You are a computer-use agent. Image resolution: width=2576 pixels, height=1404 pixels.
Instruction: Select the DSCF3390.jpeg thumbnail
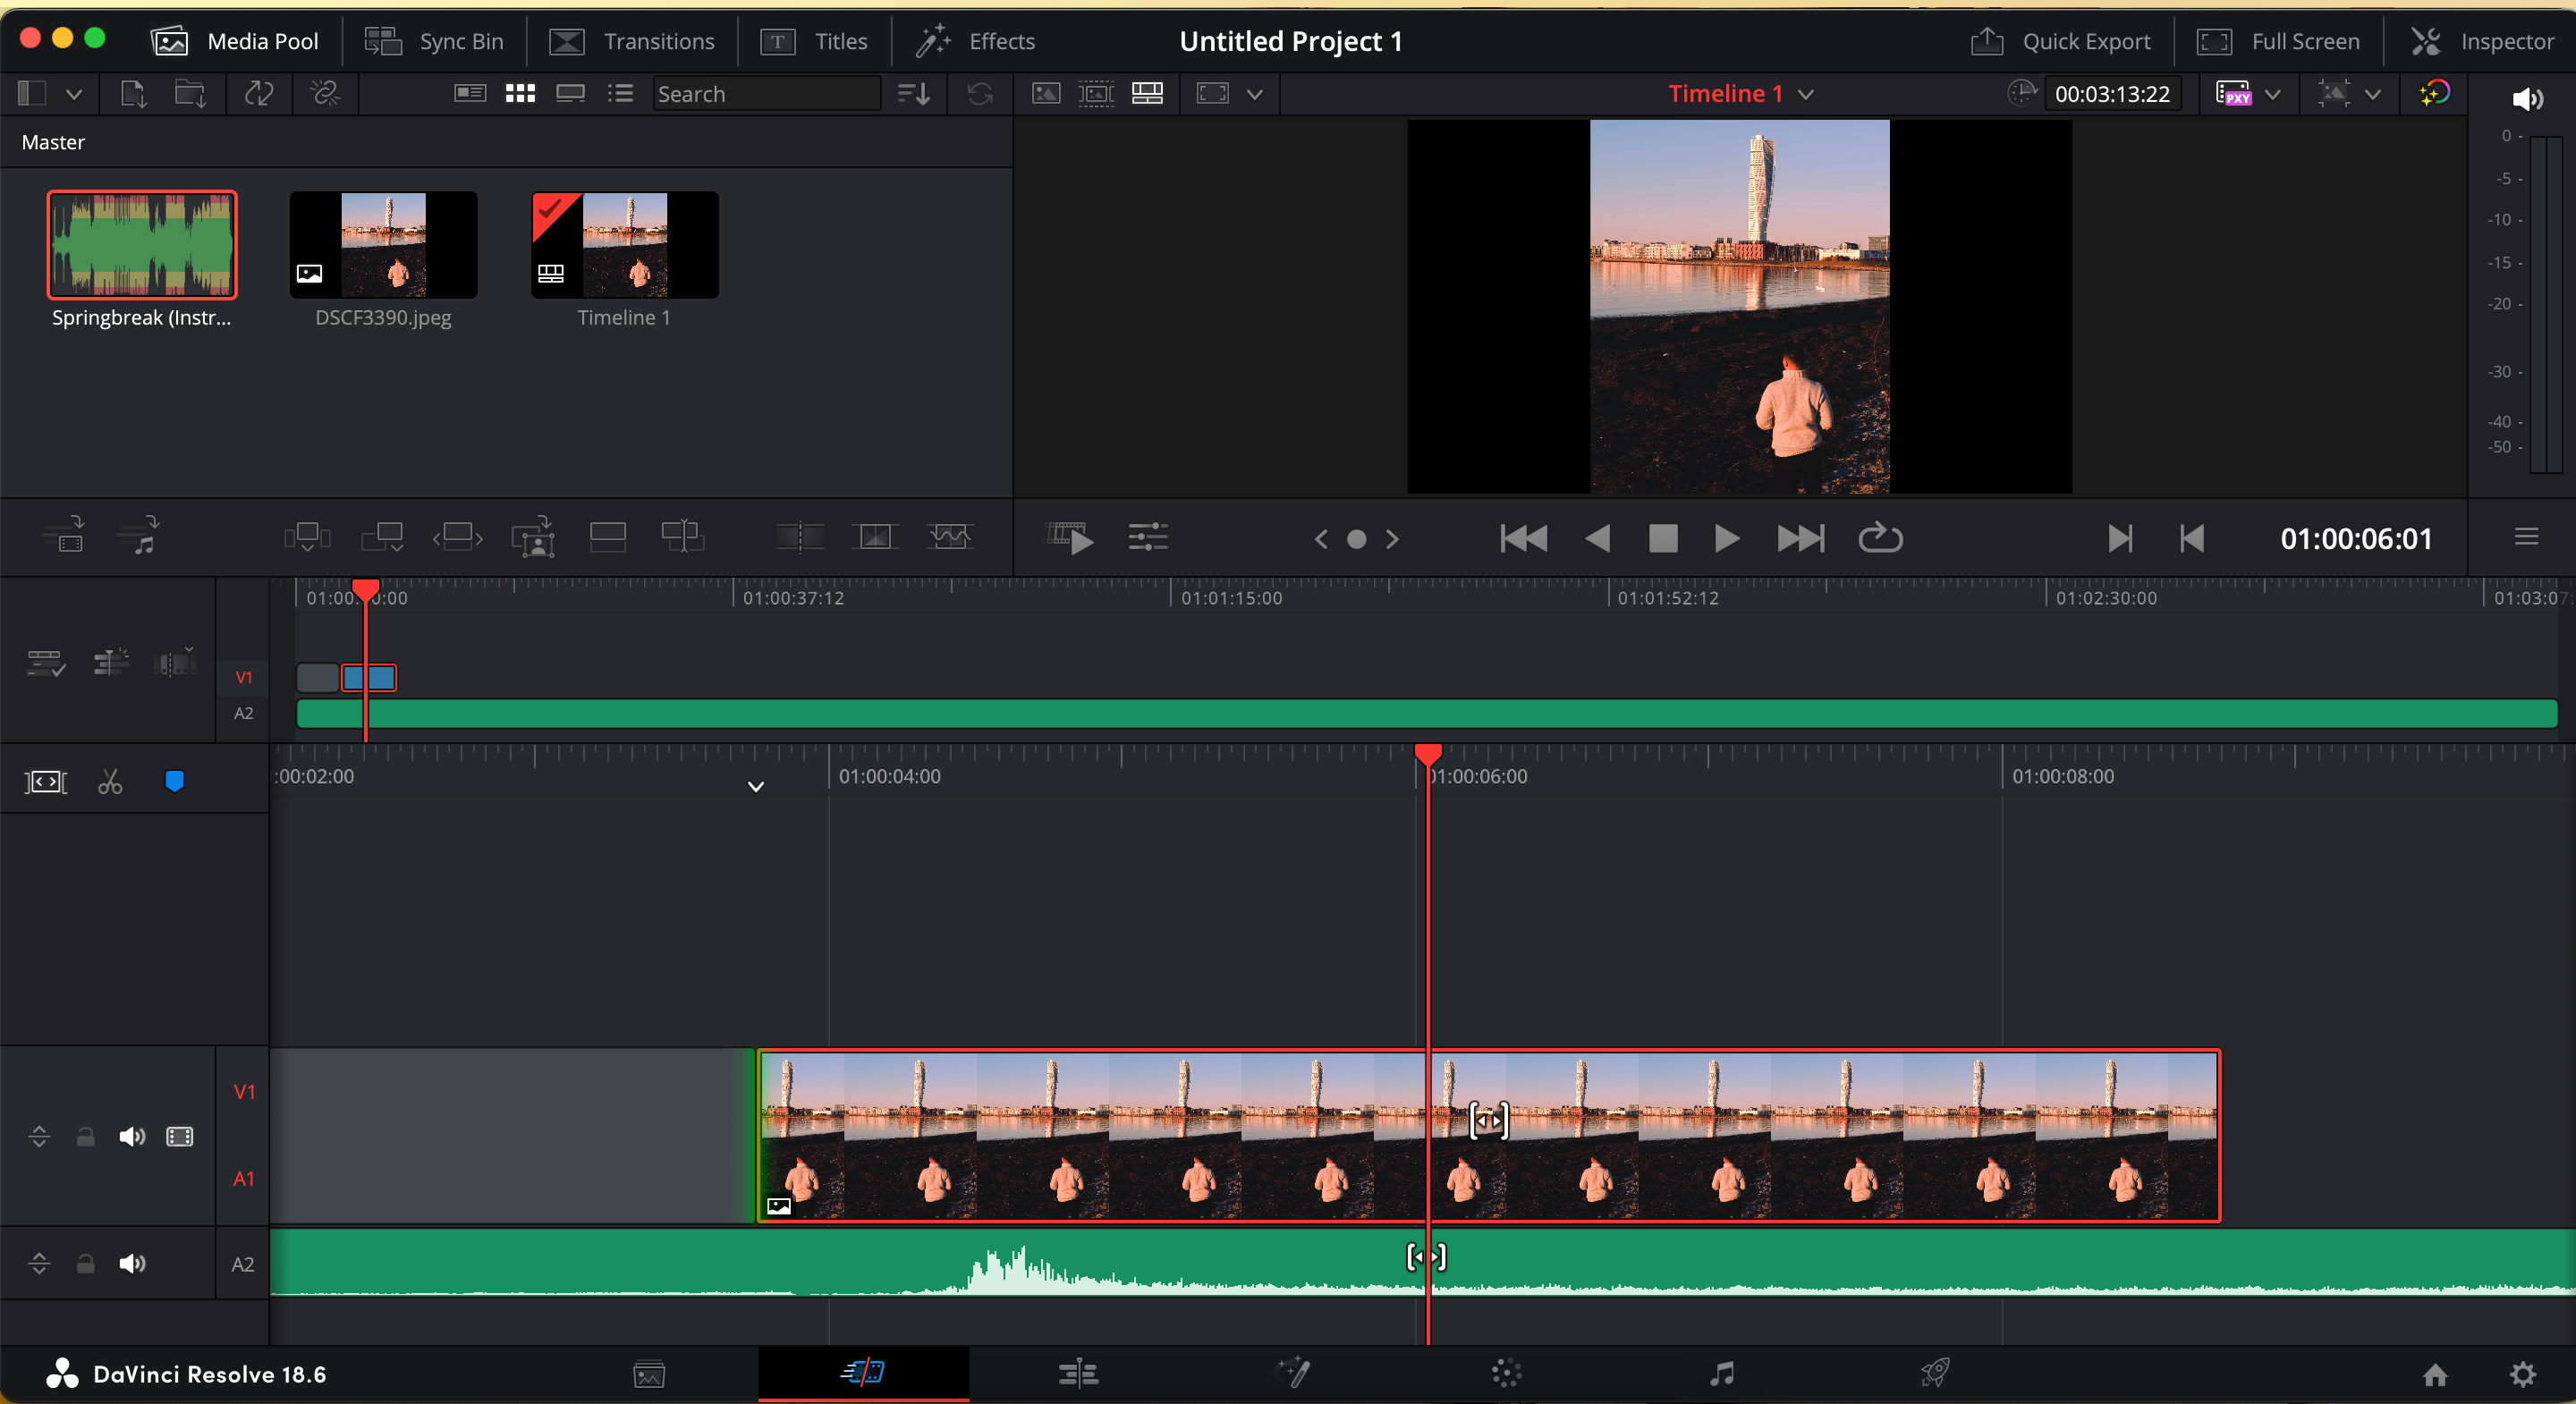click(x=383, y=245)
